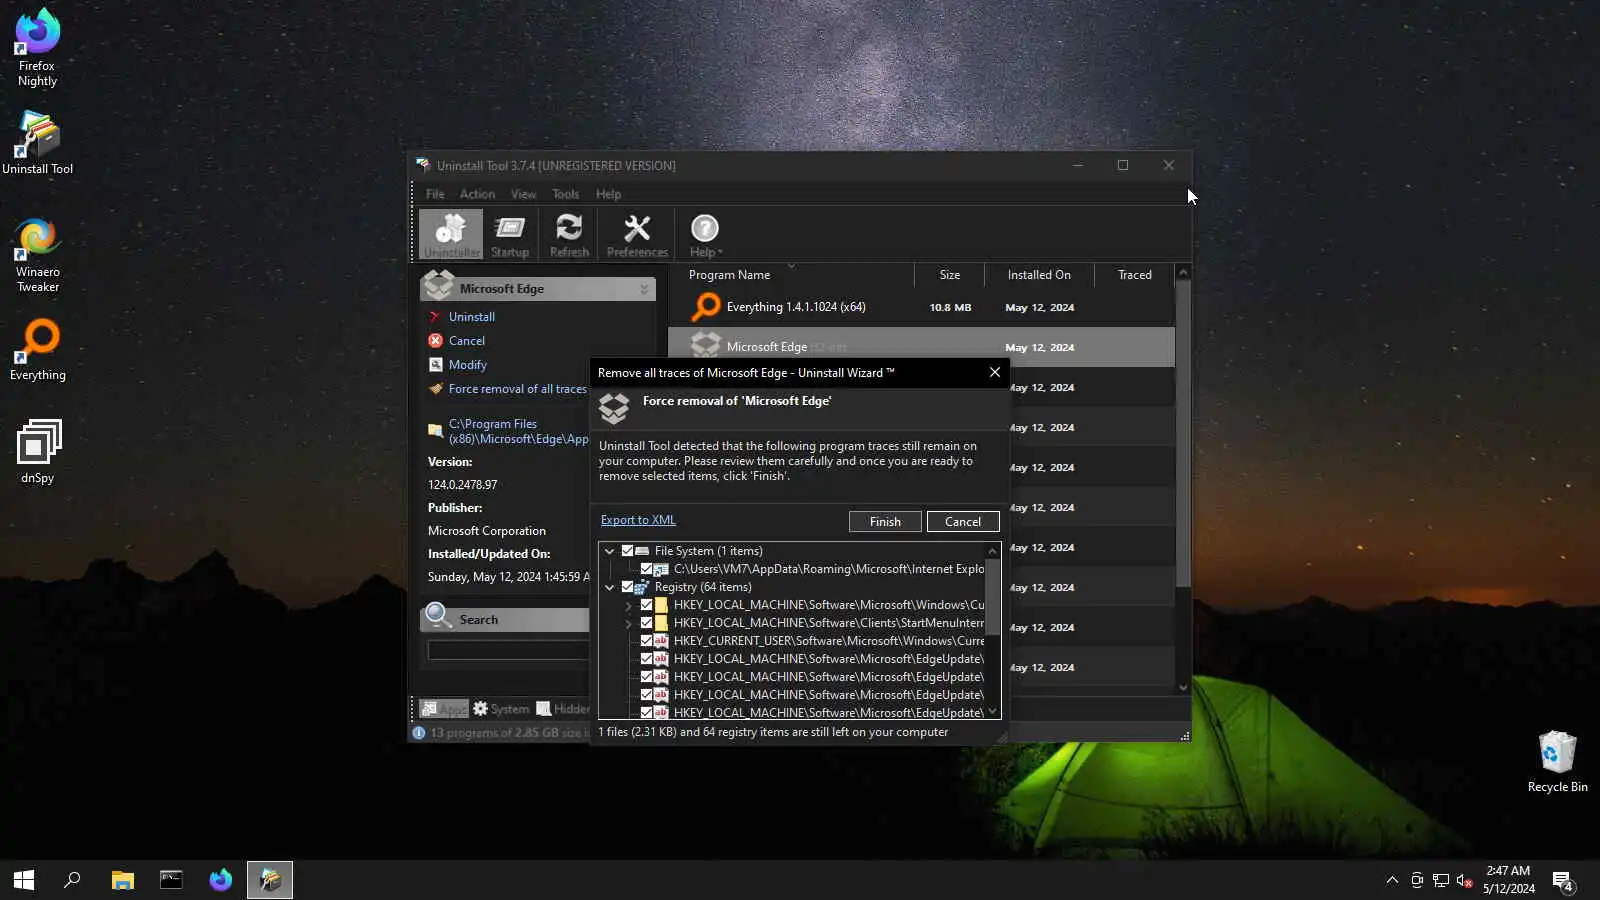Click the Force removal of all traces link
Viewport: 1600px width, 900px height.
click(x=518, y=388)
